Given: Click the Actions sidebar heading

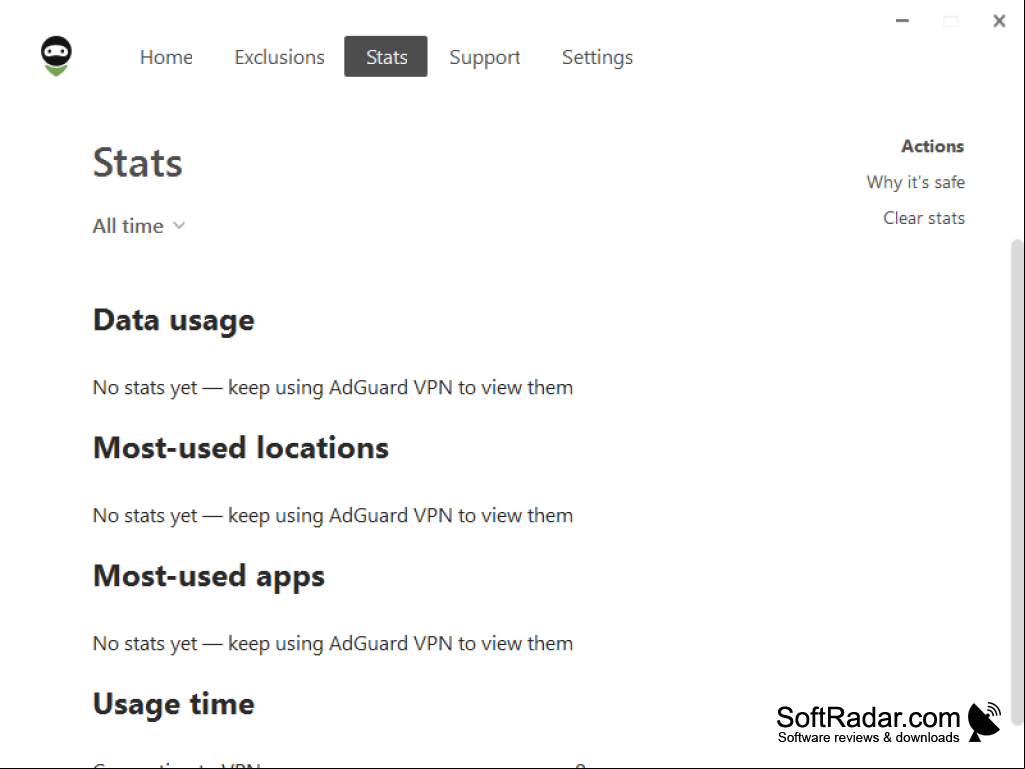Looking at the screenshot, I should click(933, 146).
